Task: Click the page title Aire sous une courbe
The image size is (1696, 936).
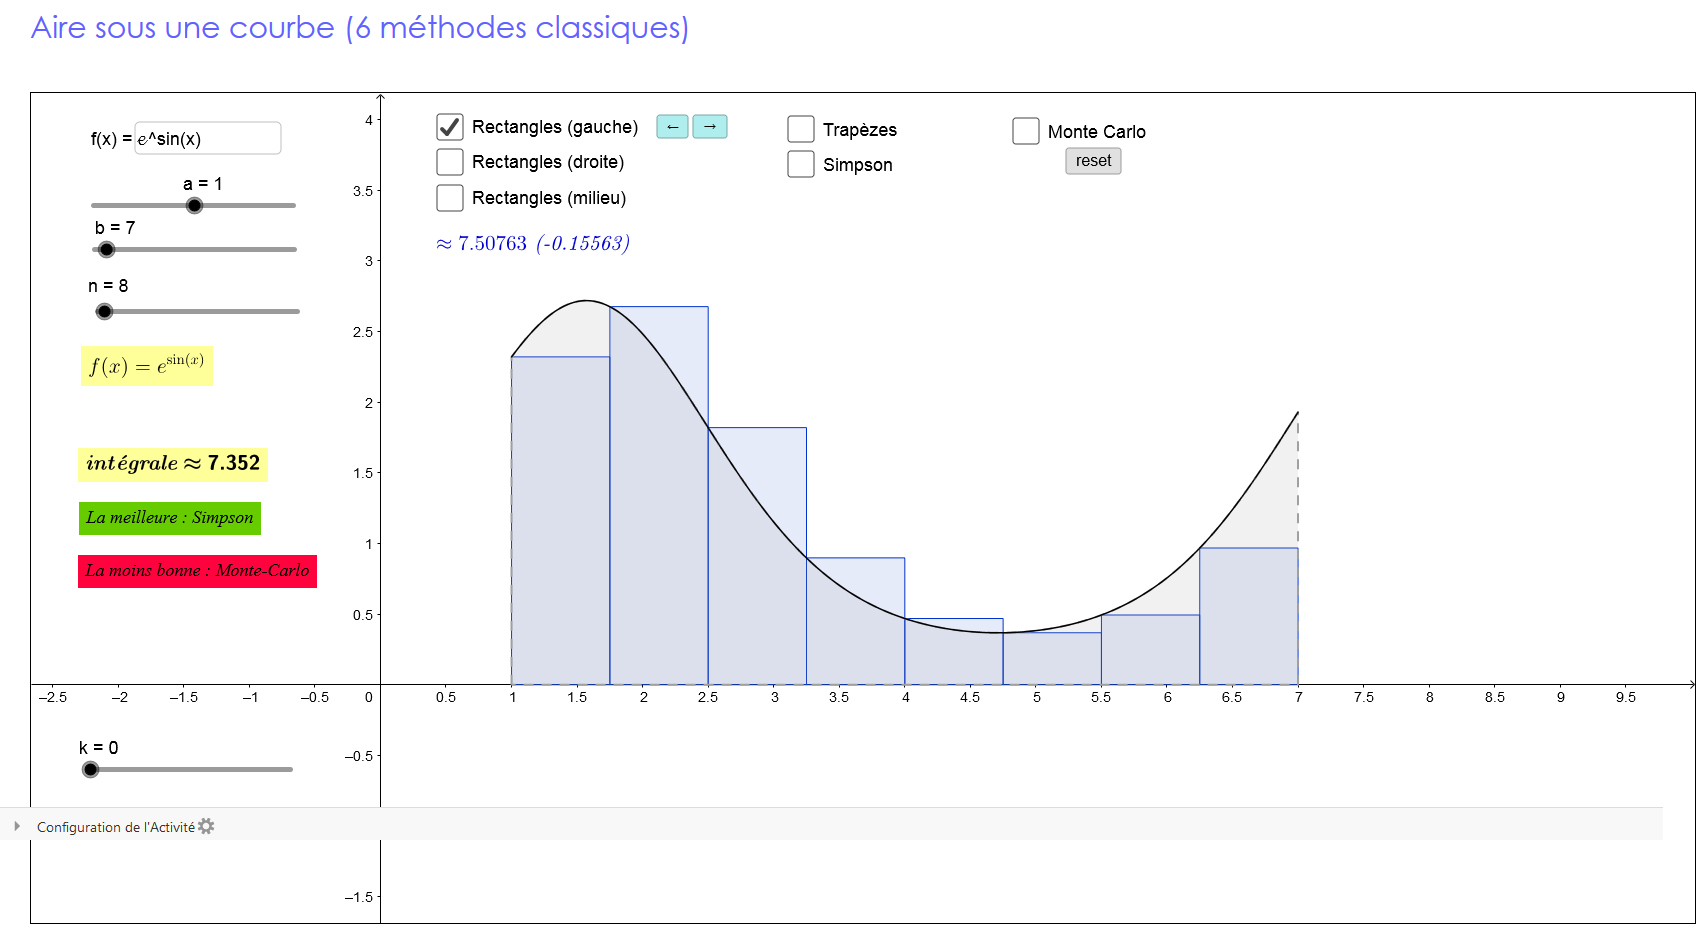Action: tap(359, 27)
